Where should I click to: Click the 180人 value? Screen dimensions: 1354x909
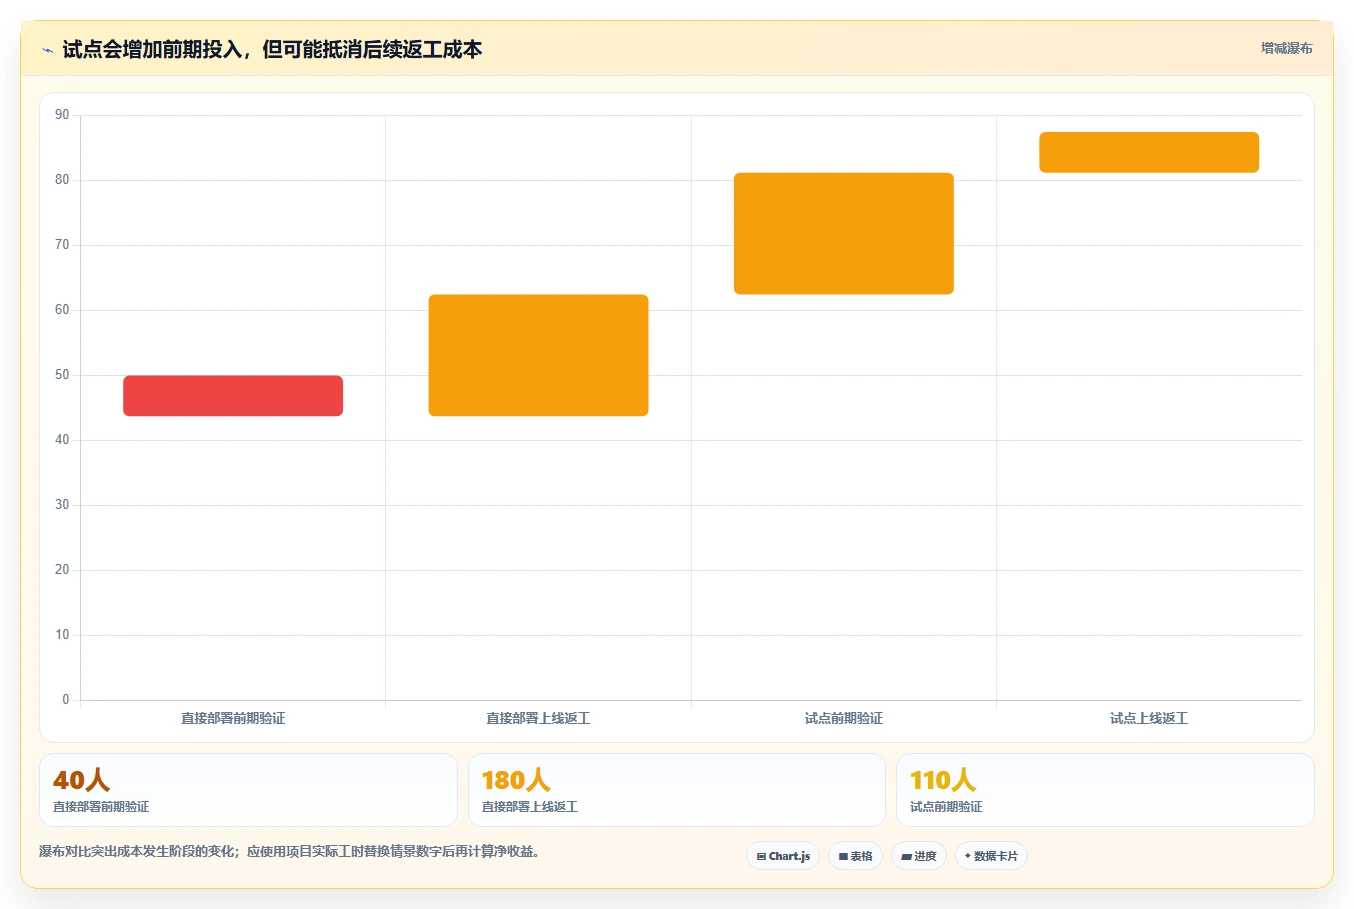(x=516, y=780)
